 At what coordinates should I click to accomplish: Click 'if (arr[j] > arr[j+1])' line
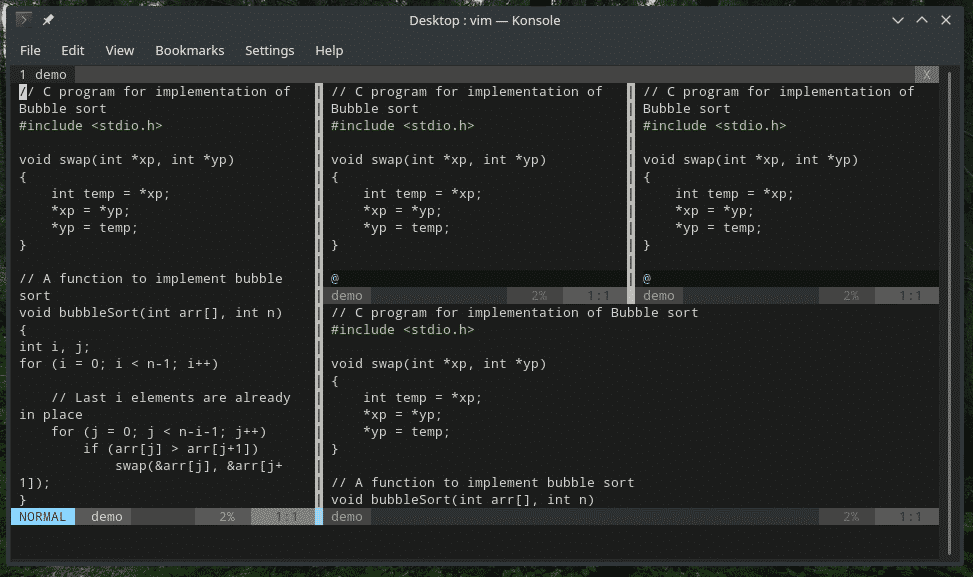171,449
